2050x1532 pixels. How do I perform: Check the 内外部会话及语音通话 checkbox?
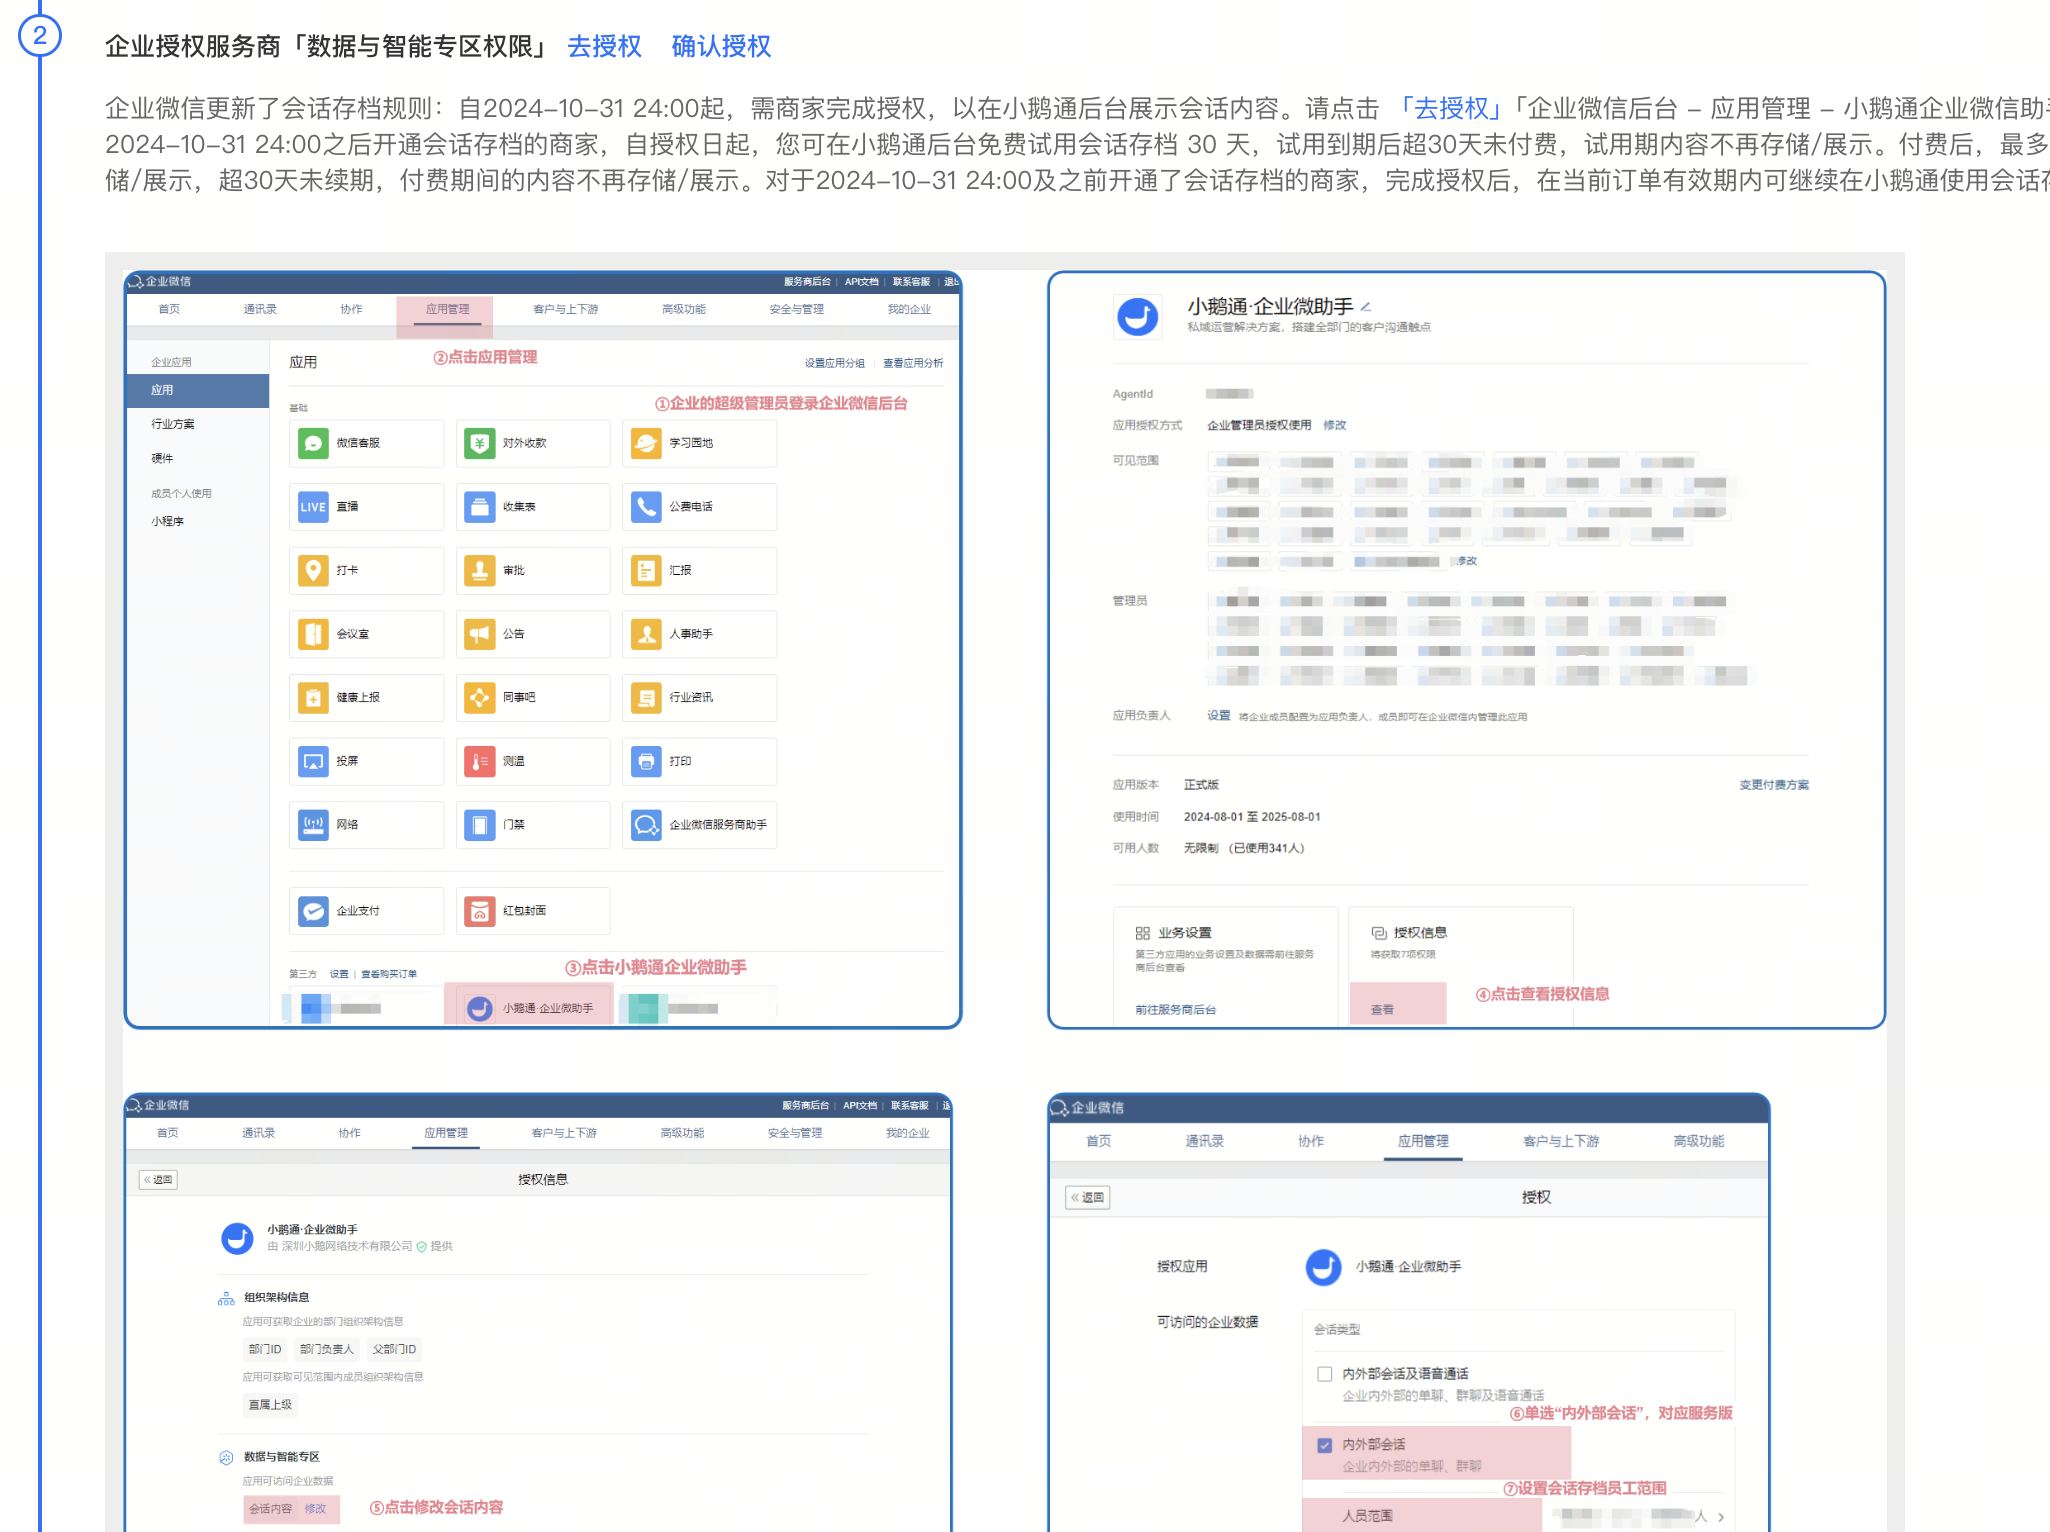(x=1325, y=1374)
